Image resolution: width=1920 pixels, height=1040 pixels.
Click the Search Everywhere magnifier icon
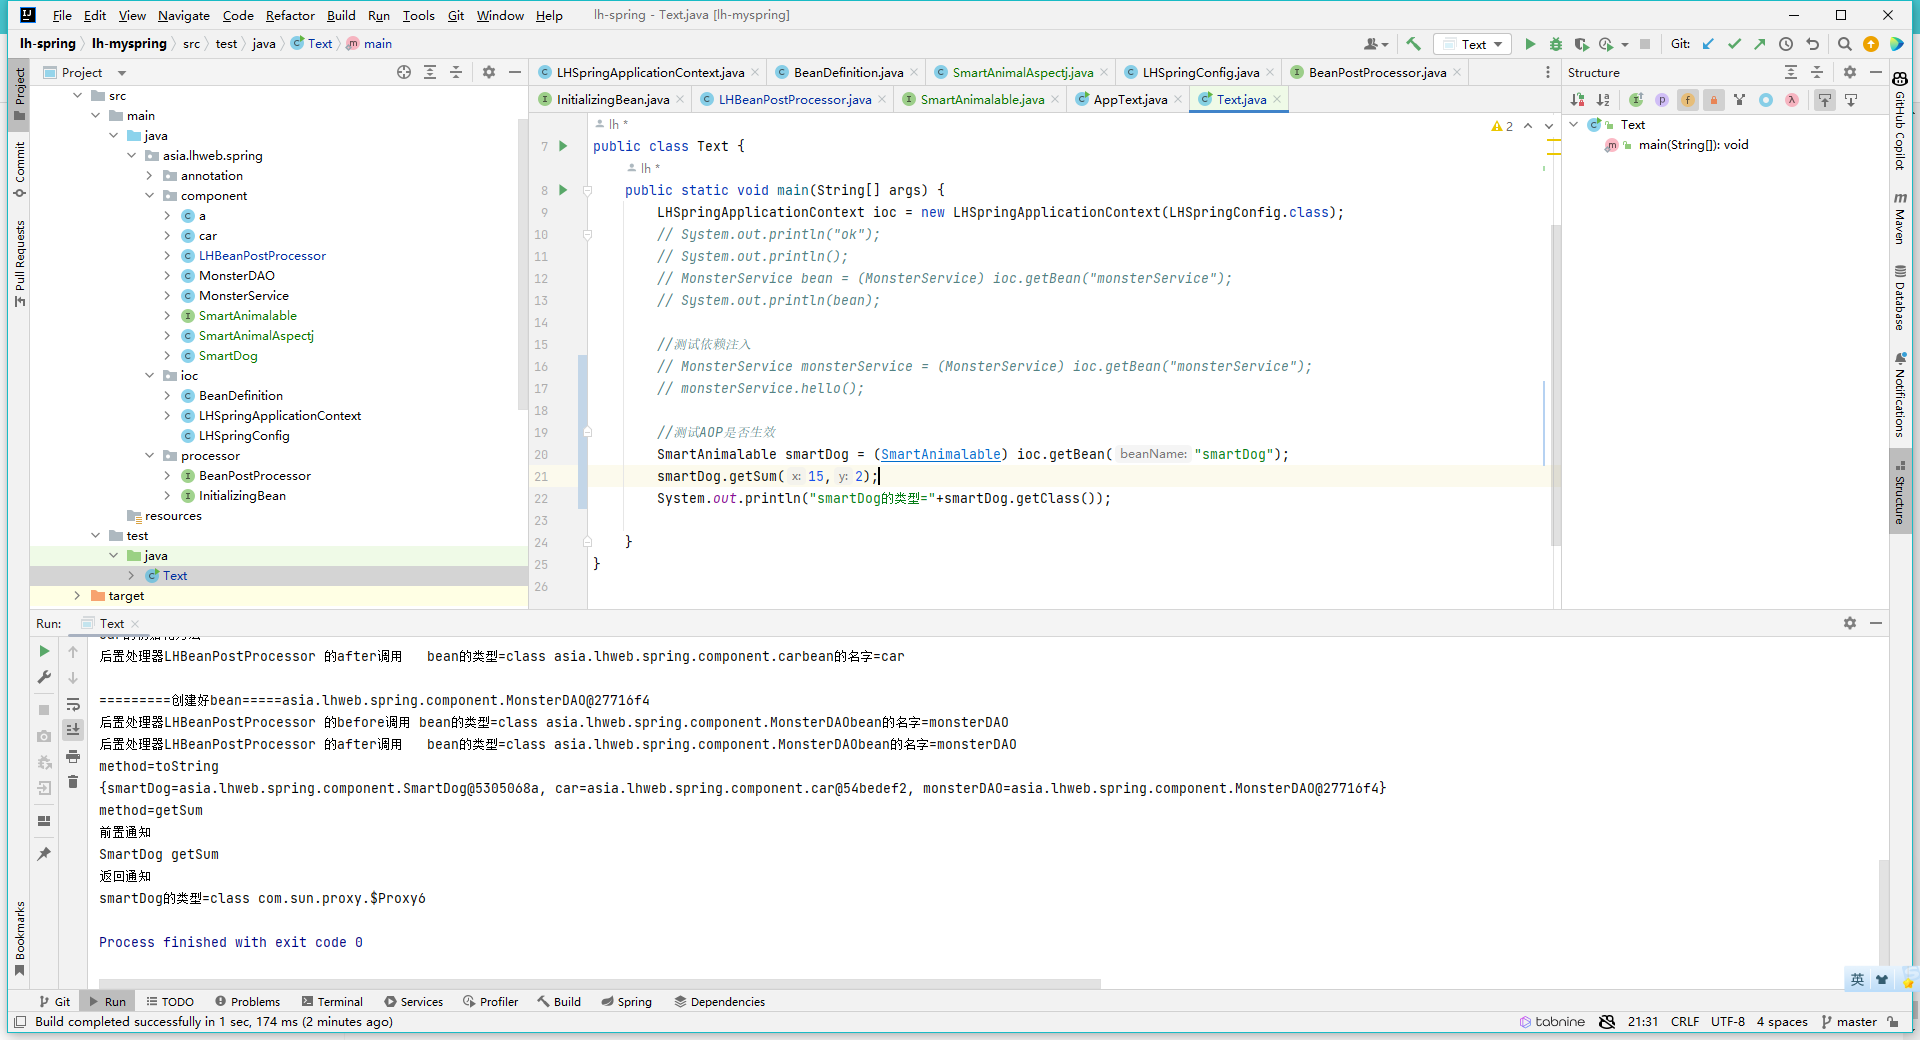[1845, 44]
